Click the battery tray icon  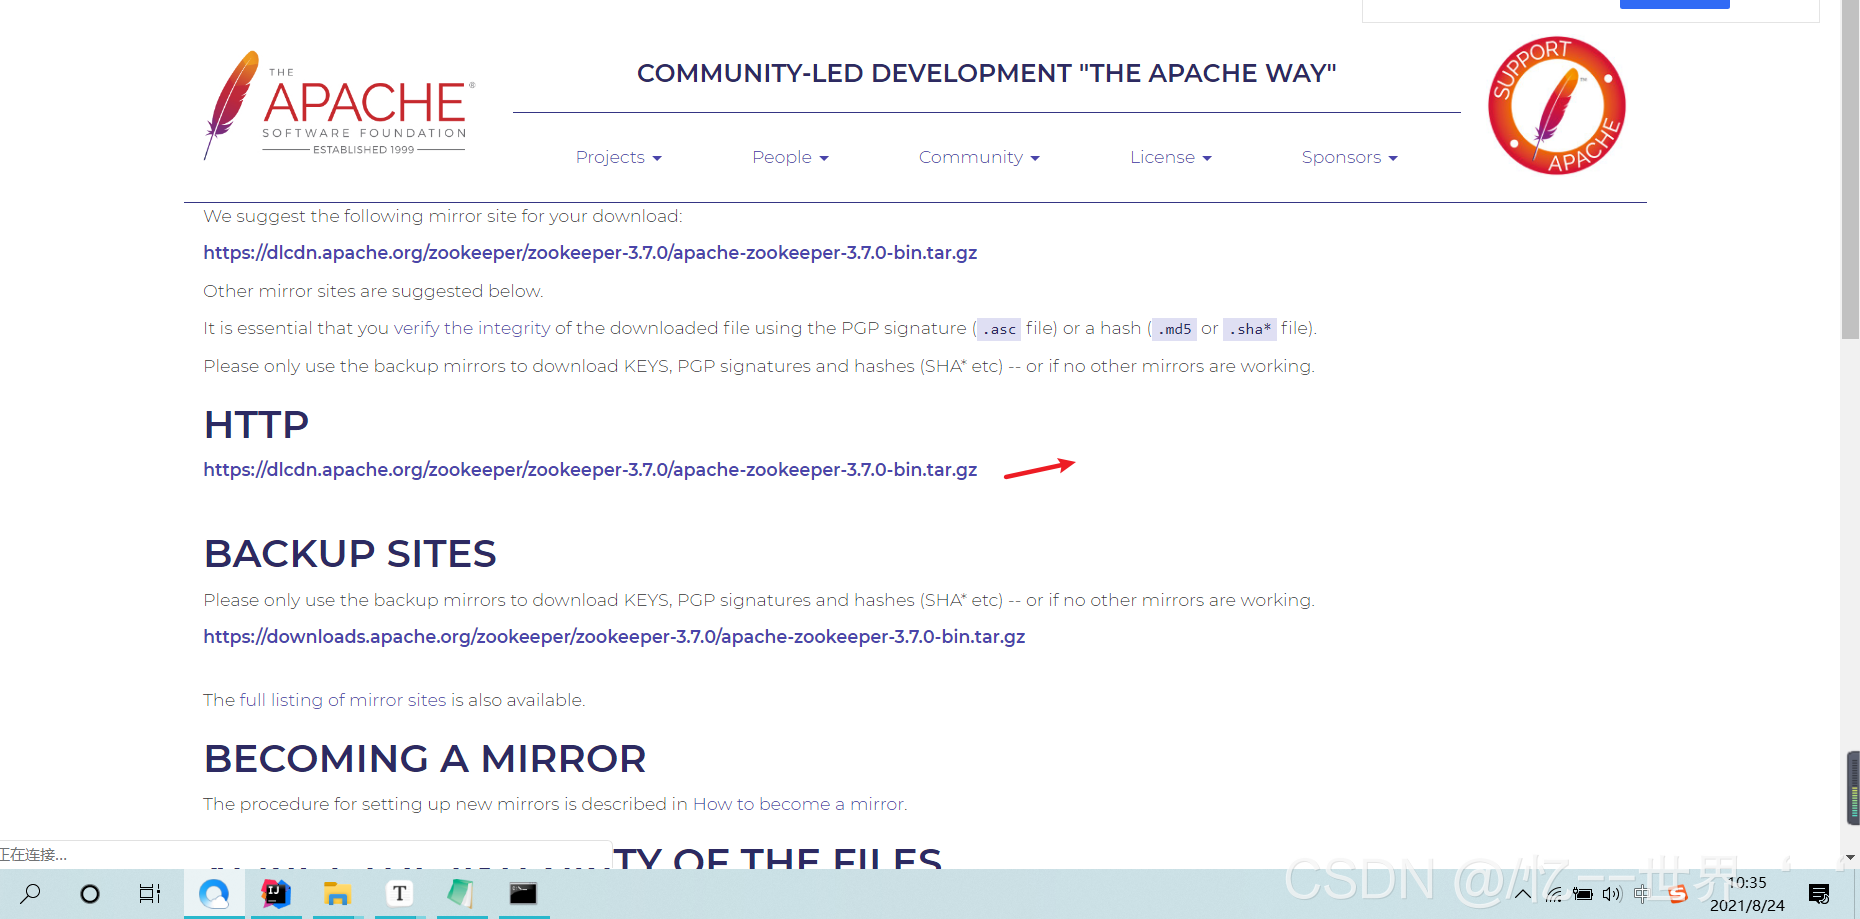click(x=1583, y=894)
